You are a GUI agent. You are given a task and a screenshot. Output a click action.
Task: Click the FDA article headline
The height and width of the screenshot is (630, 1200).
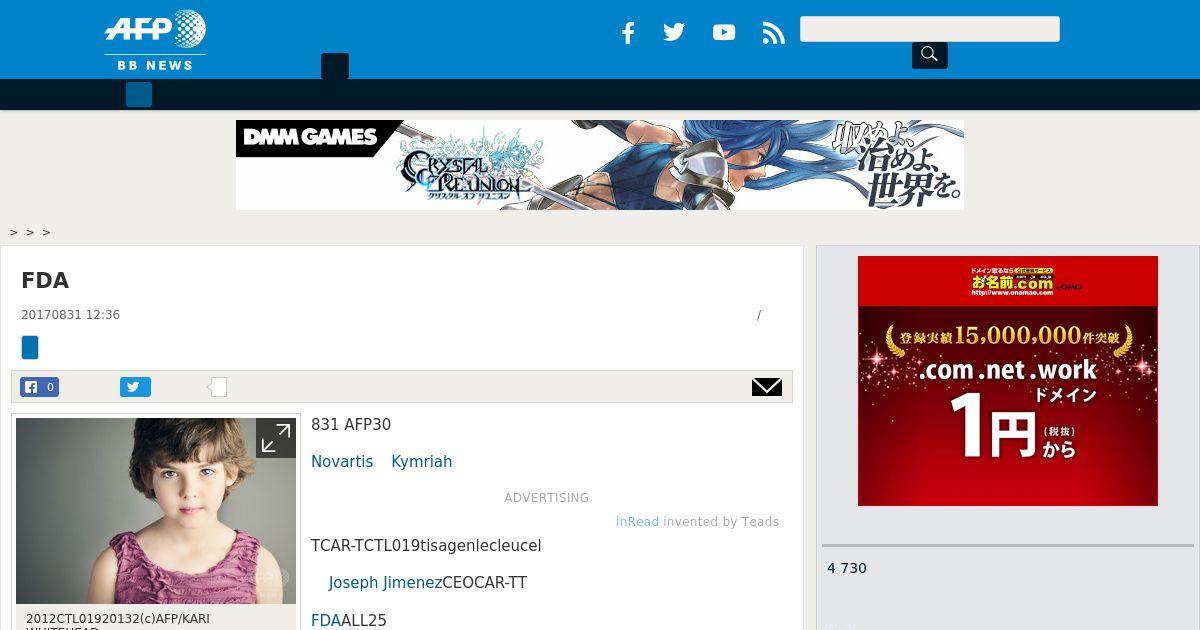click(45, 281)
